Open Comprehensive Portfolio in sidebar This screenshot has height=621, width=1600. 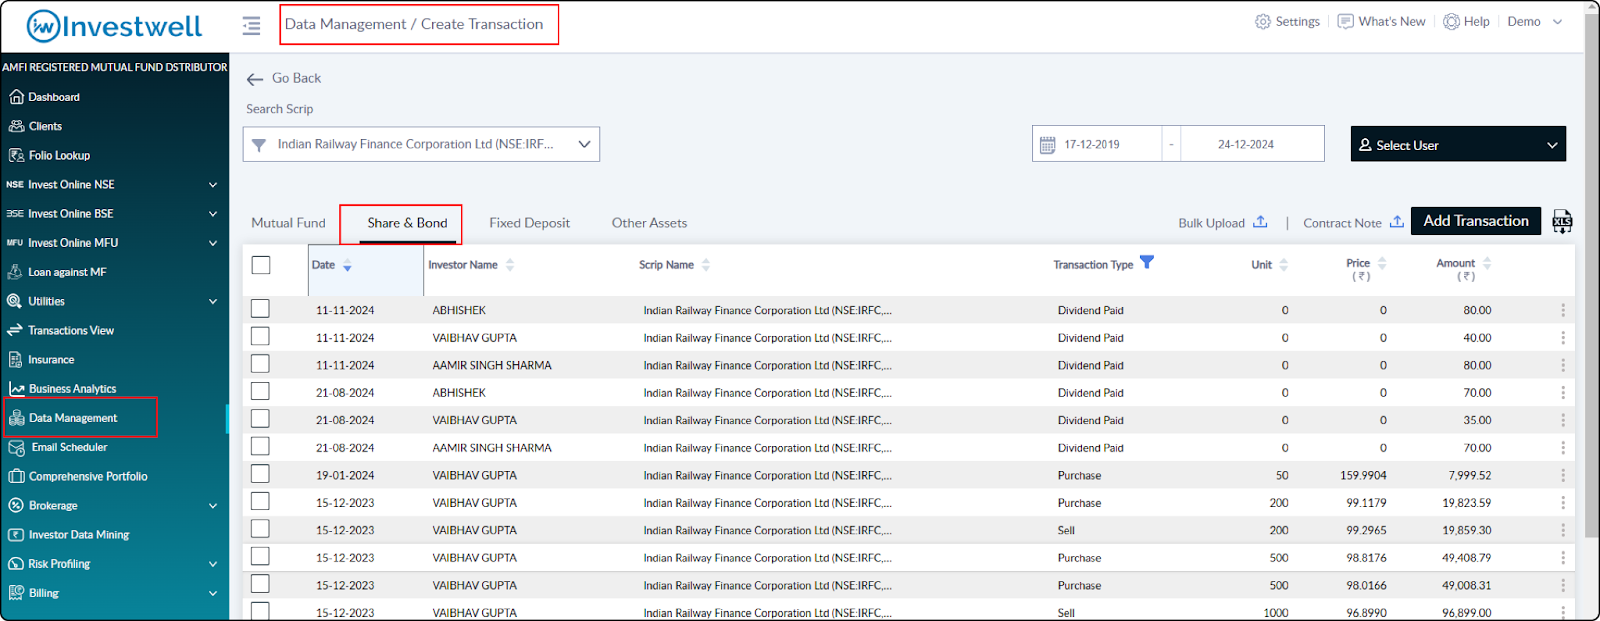(x=79, y=476)
